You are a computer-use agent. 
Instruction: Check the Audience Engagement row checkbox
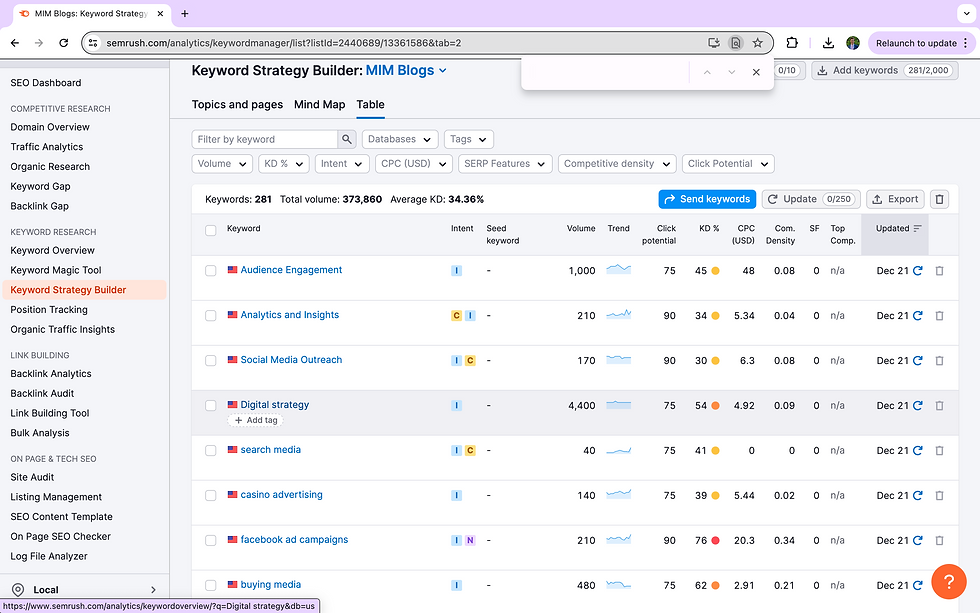point(211,271)
